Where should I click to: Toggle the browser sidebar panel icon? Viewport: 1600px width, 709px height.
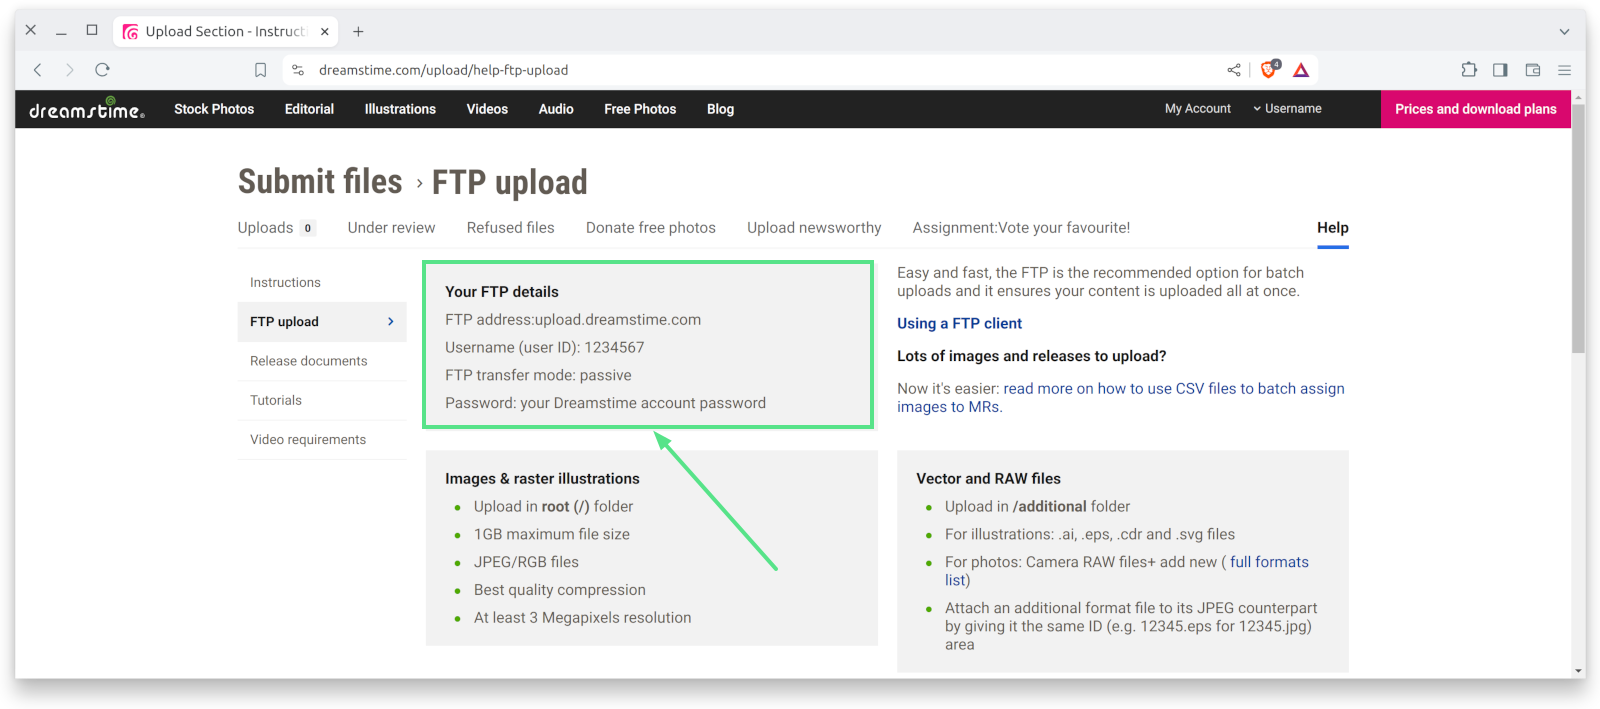1500,70
